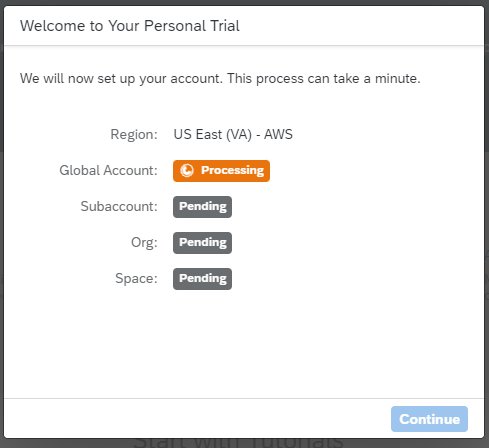489x448 pixels.
Task: Click the Subaccount Pending status badge
Action: point(202,207)
